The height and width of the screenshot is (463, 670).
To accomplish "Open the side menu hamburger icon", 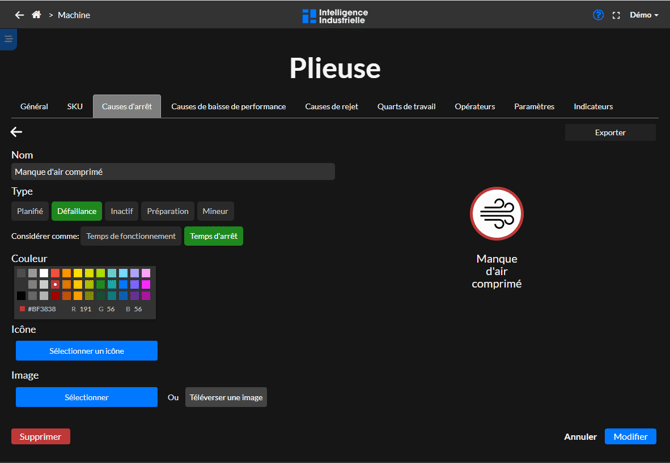I will (8, 40).
